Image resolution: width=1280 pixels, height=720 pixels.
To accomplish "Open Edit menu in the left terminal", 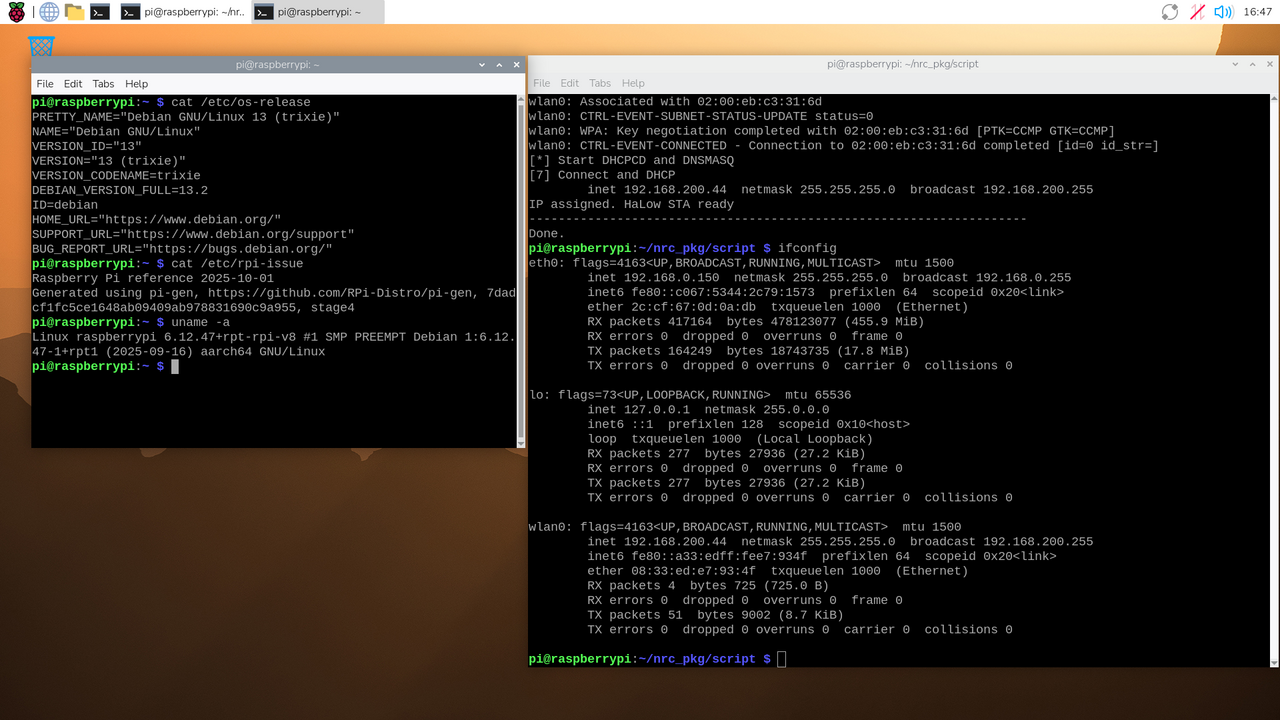I will (x=73, y=84).
